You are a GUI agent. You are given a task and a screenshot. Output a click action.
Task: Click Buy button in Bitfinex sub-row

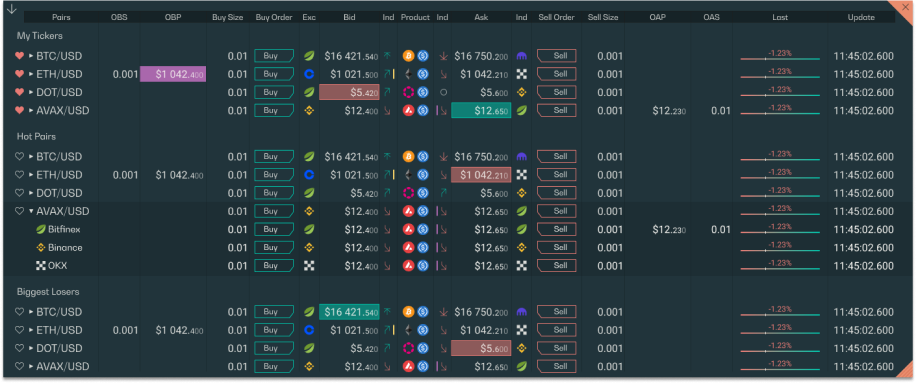[273, 229]
